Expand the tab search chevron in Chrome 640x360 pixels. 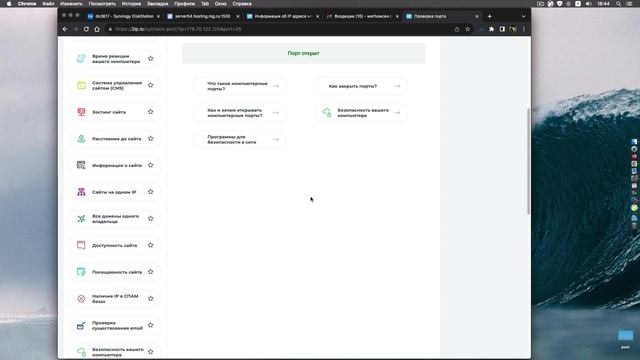[x=523, y=16]
